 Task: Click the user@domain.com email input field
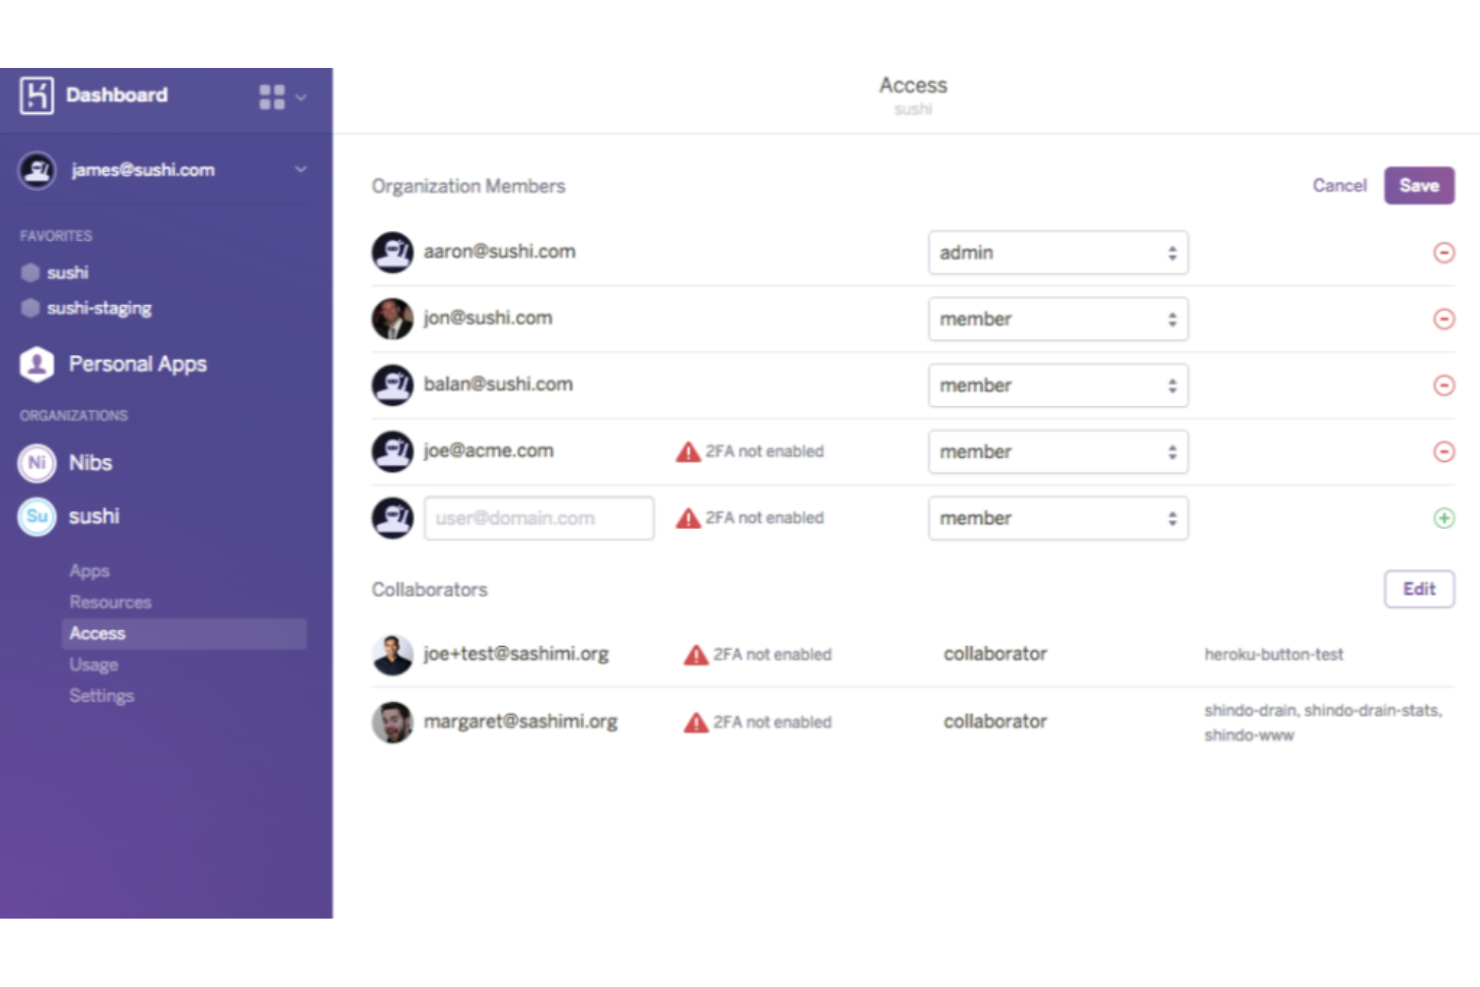pos(538,518)
